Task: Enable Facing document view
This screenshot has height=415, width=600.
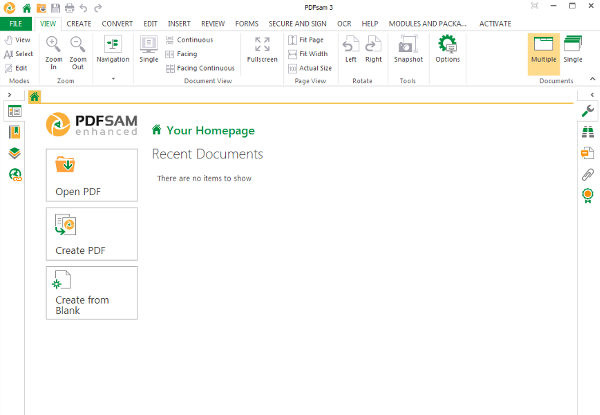Action: pos(181,54)
